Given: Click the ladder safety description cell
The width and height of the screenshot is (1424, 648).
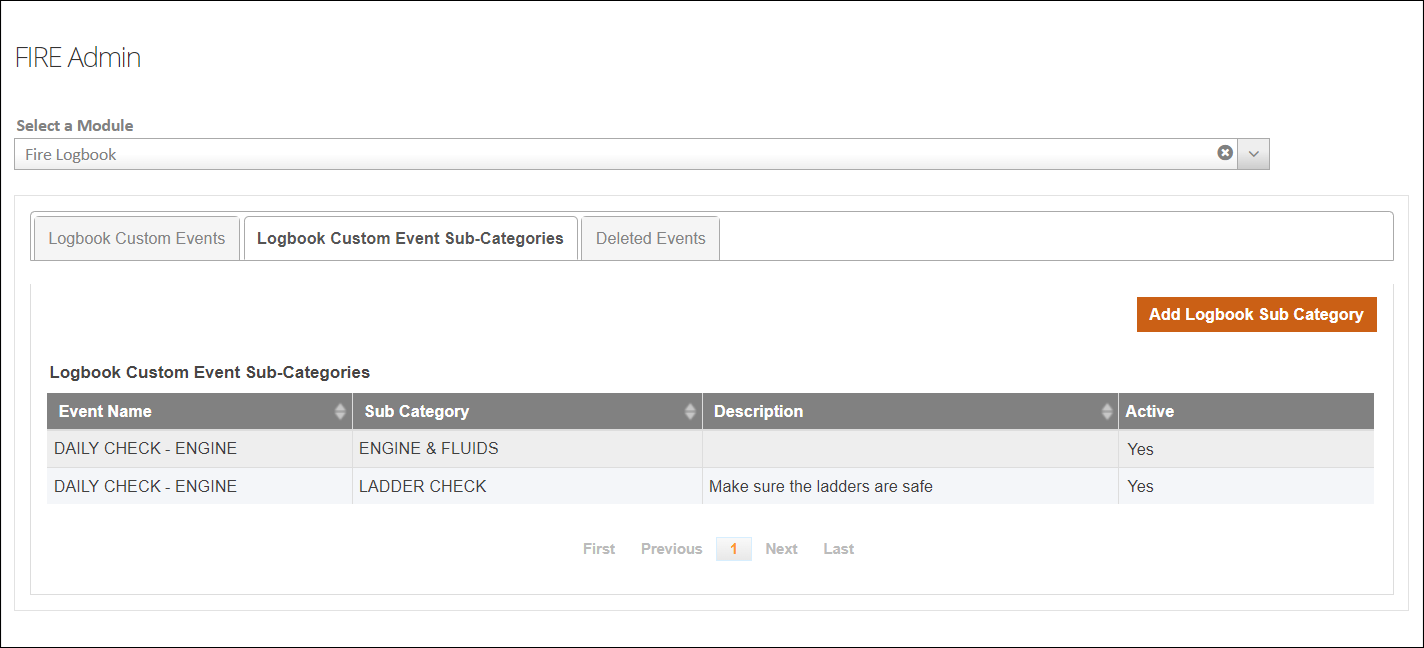Looking at the screenshot, I should pyautogui.click(x=820, y=487).
